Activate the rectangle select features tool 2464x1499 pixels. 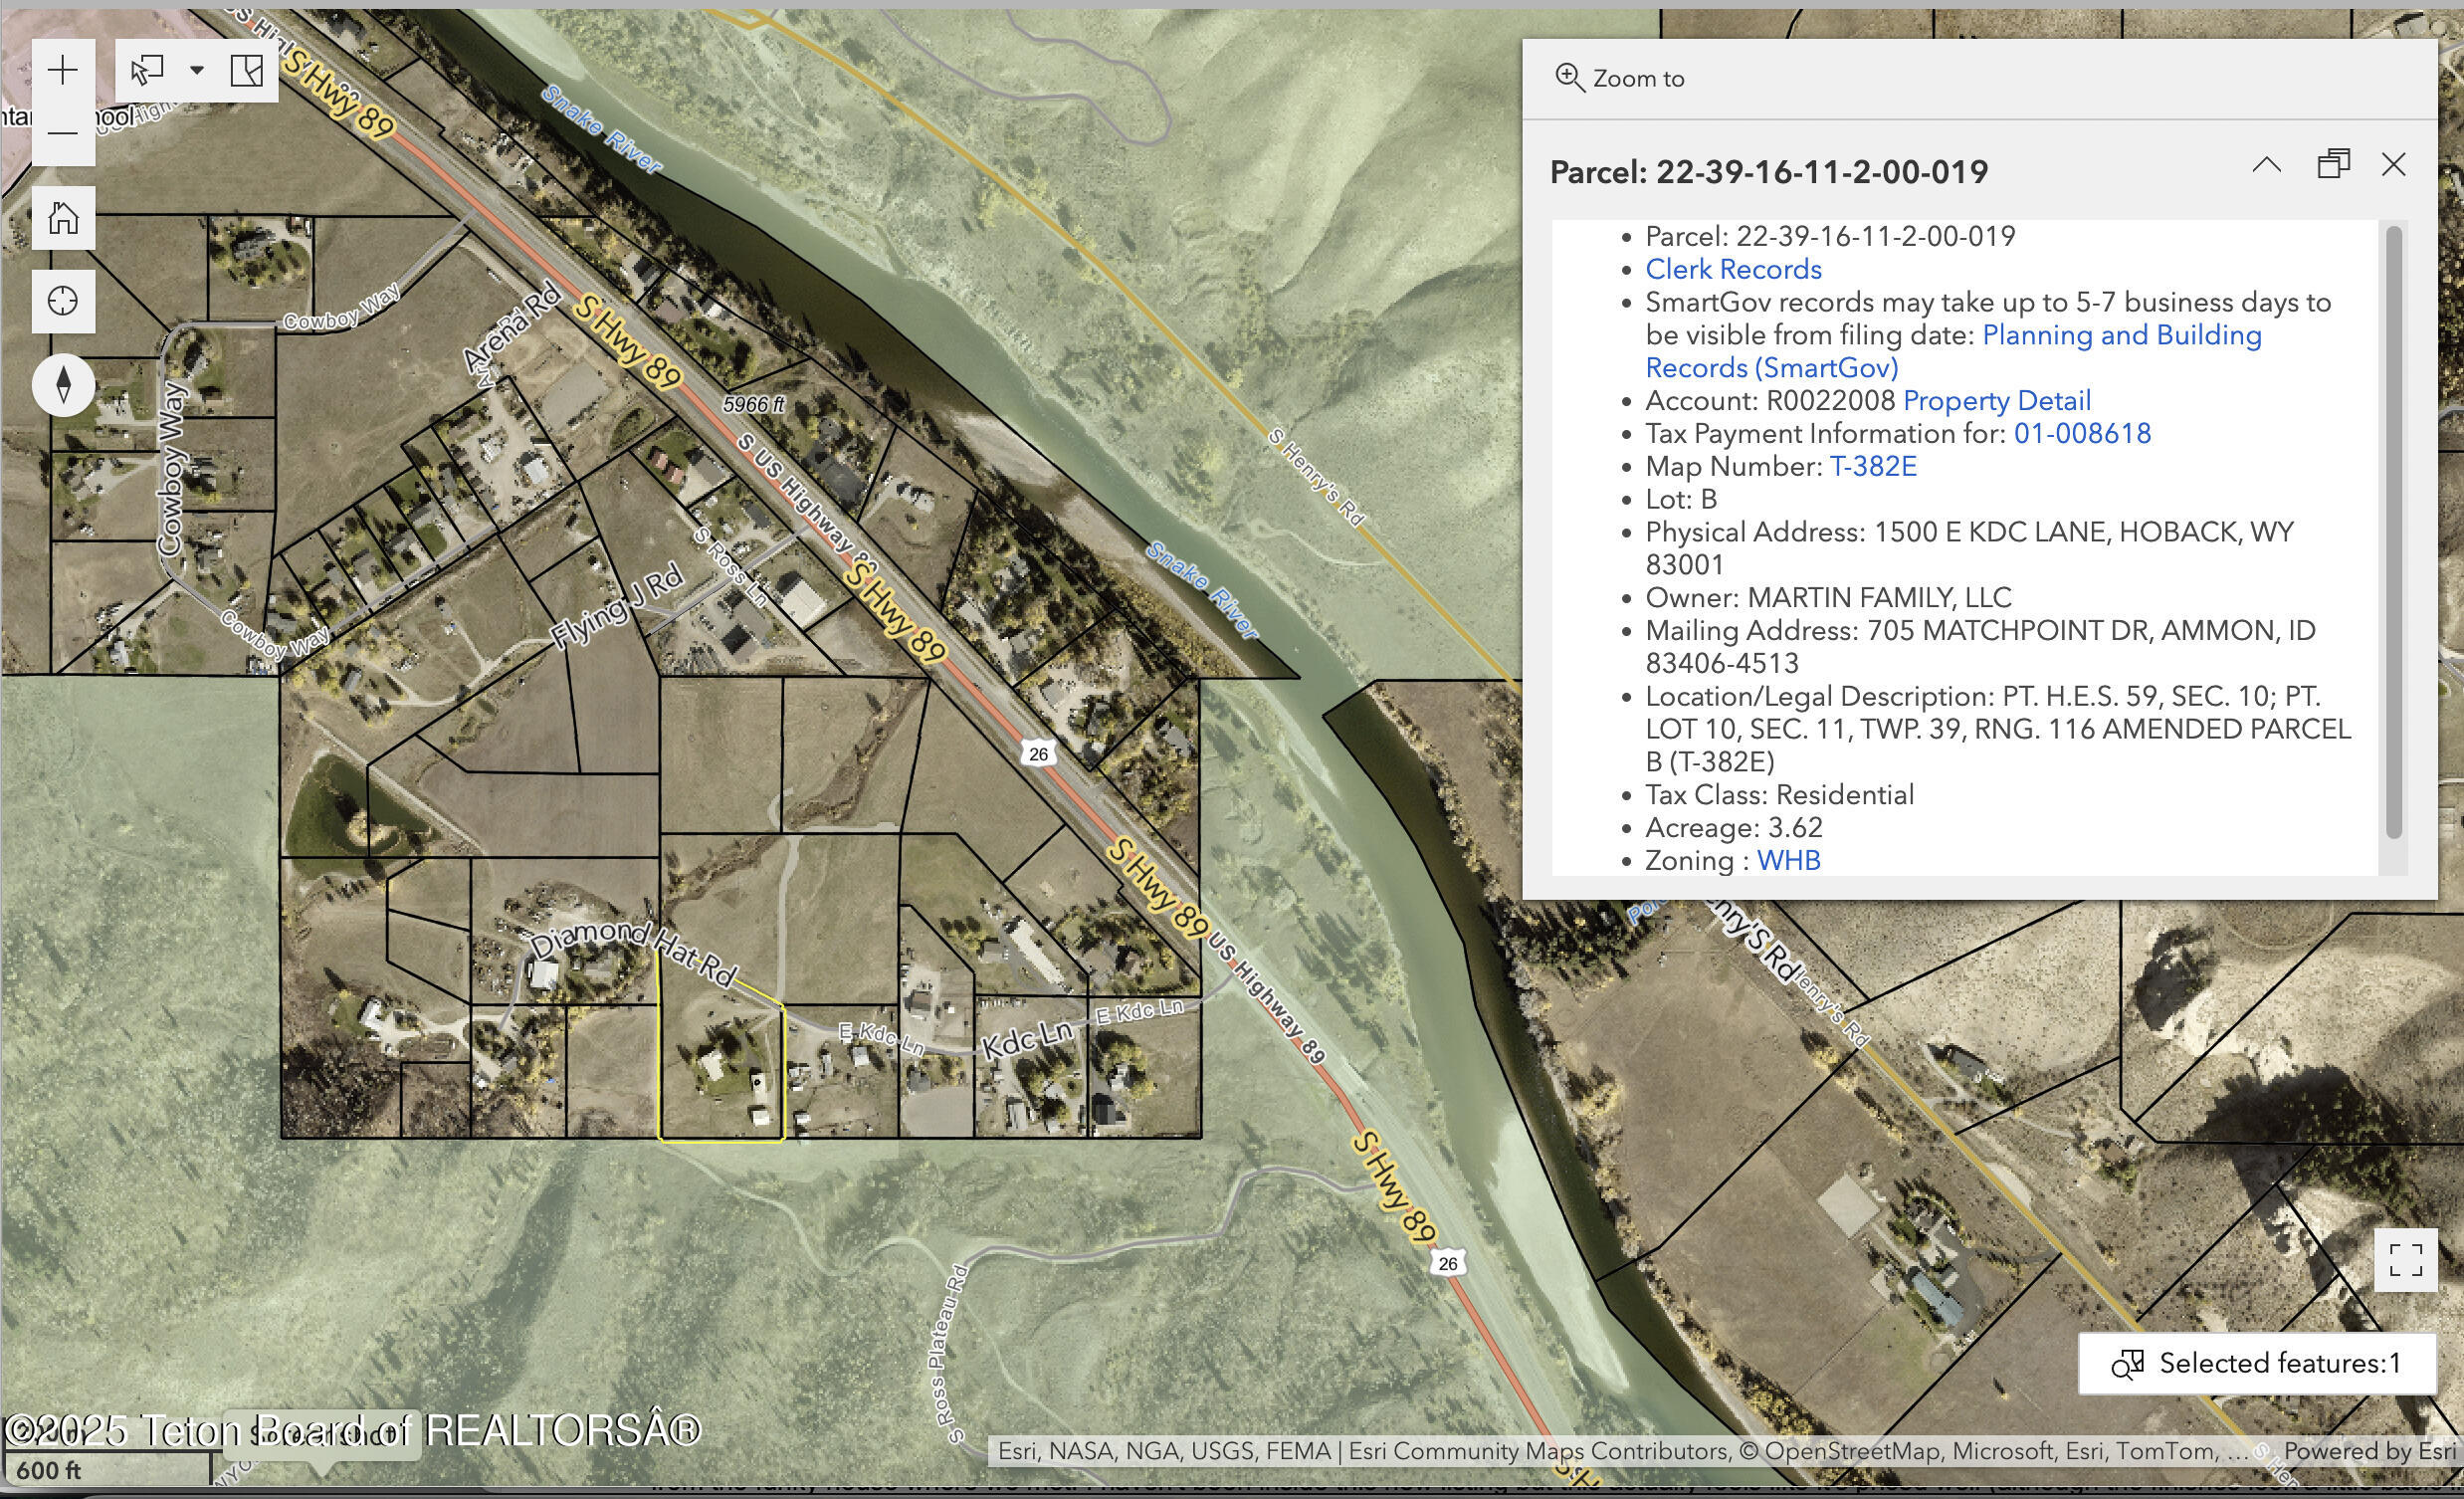pos(148,70)
